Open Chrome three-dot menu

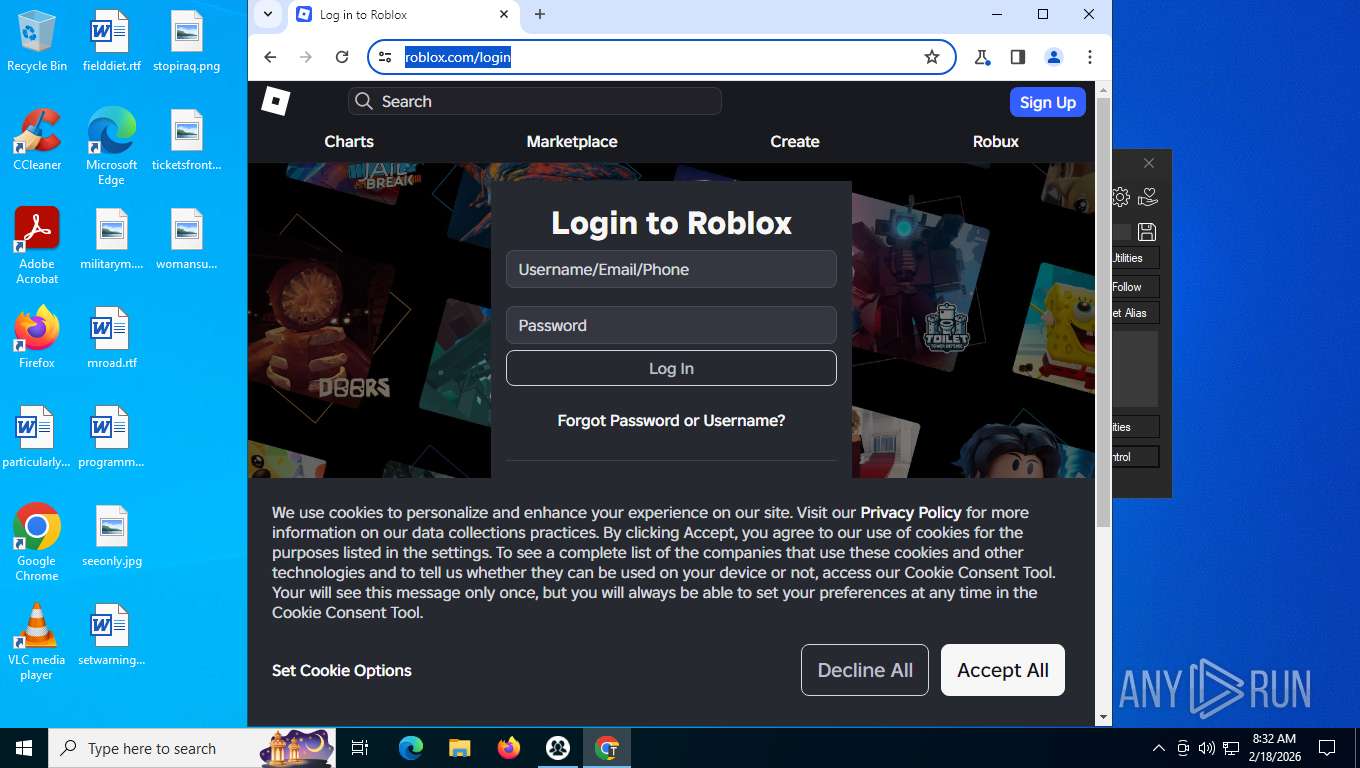(1090, 57)
